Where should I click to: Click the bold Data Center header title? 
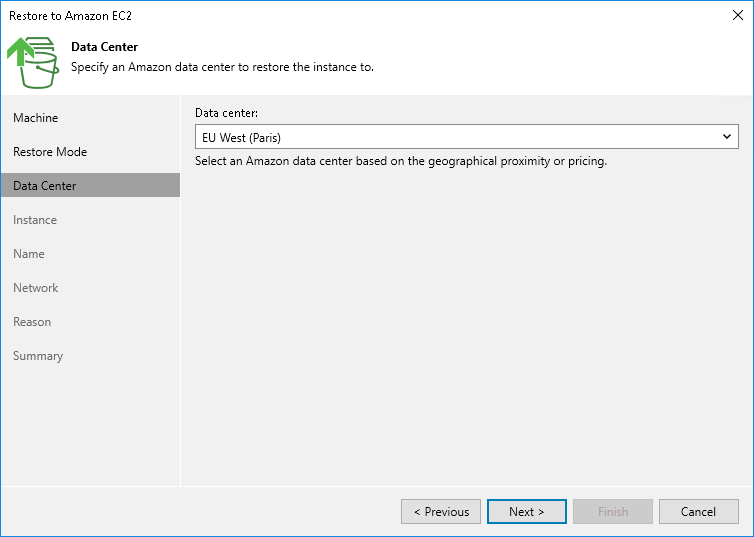(105, 47)
